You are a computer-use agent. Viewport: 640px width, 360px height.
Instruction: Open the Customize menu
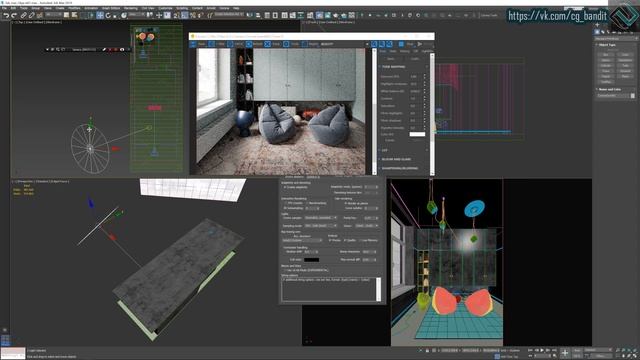pyautogui.click(x=165, y=8)
